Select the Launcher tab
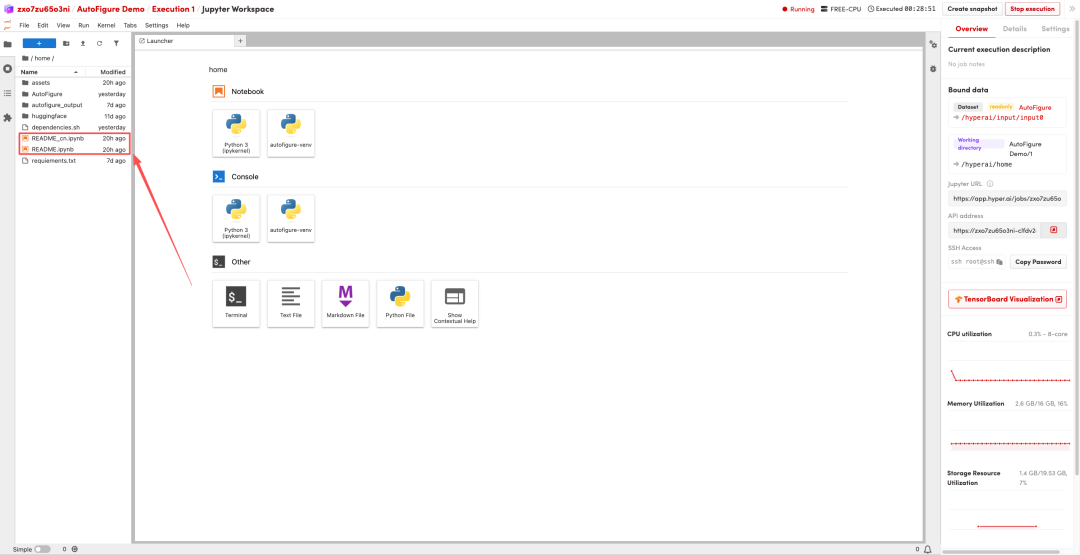 pyautogui.click(x=185, y=41)
